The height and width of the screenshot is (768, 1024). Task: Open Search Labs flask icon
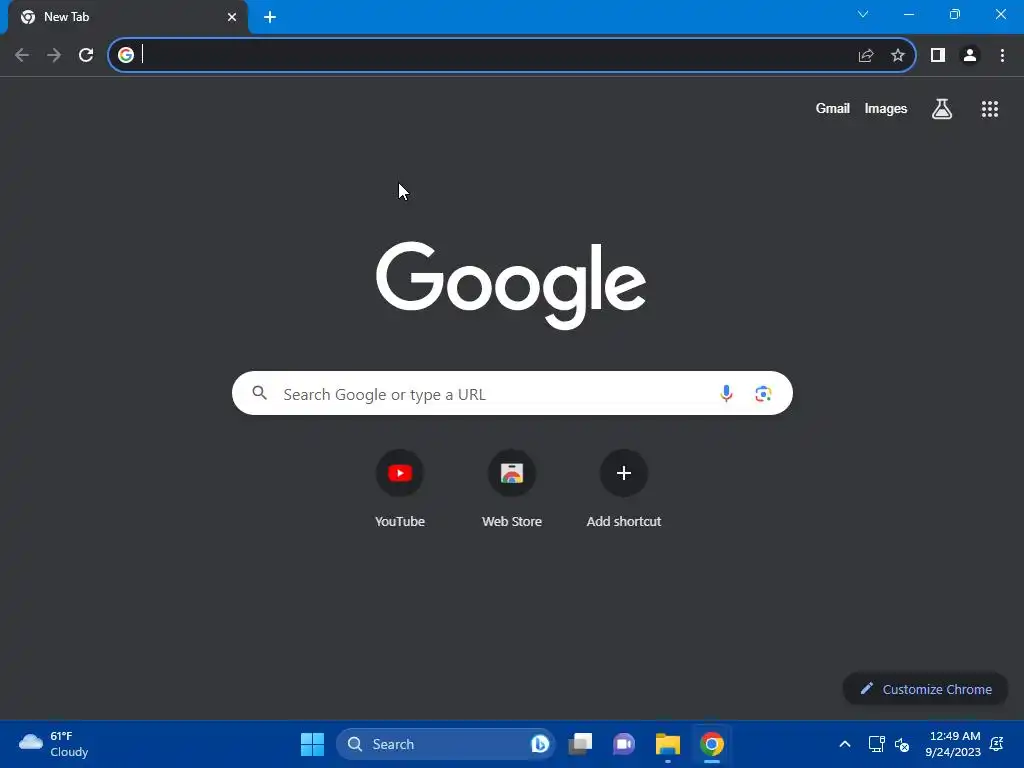[x=942, y=109]
